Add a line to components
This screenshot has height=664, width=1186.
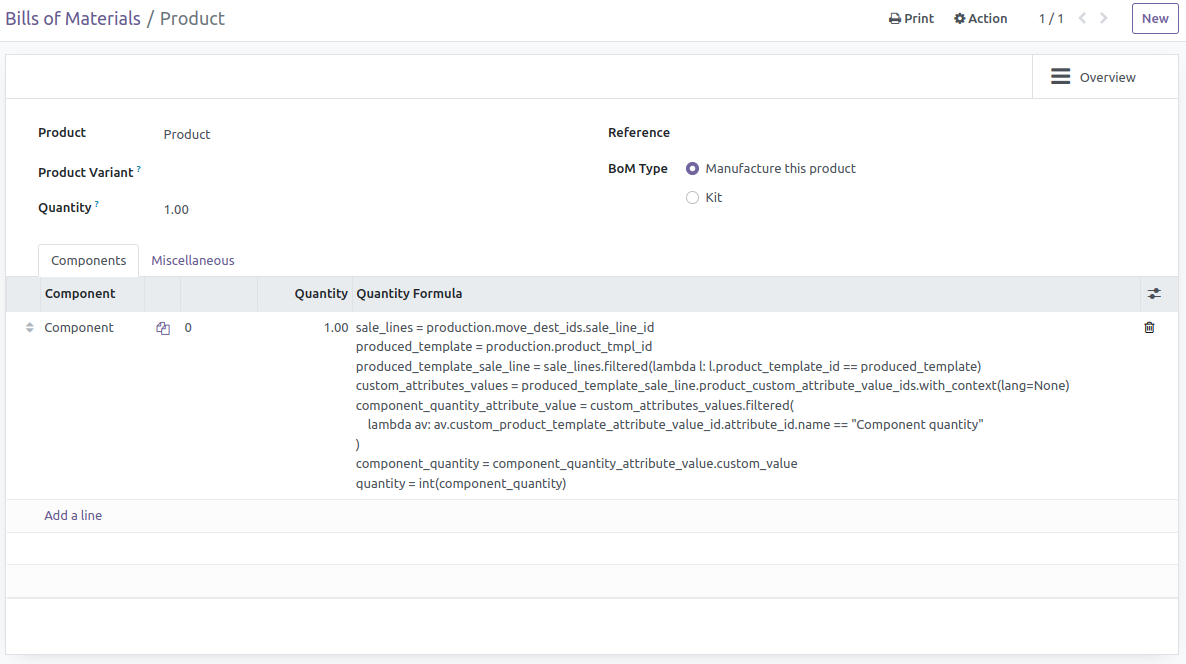point(73,516)
